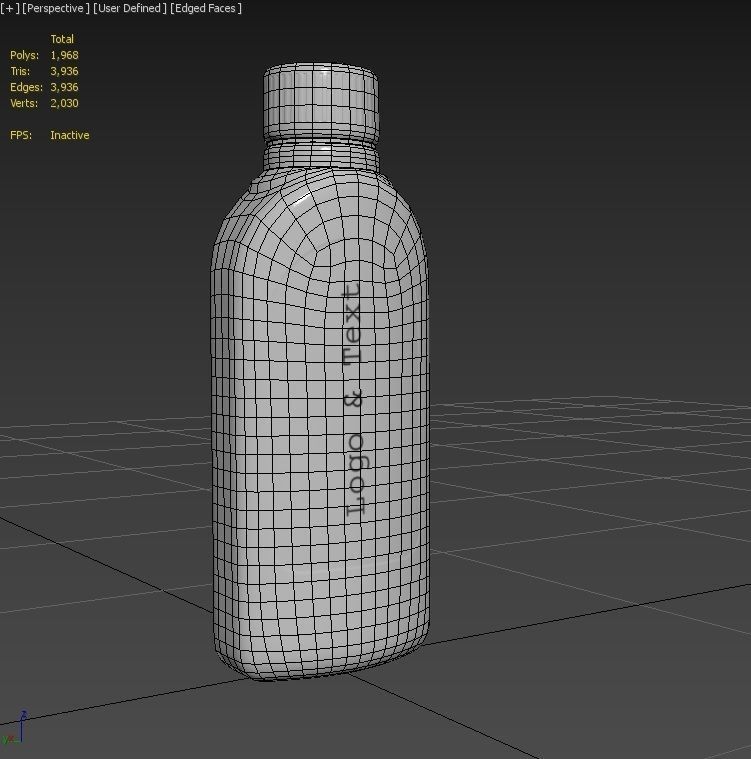Screen dimensions: 751x759
Task: Open the [Perspective] view menu
Action: click(56, 8)
